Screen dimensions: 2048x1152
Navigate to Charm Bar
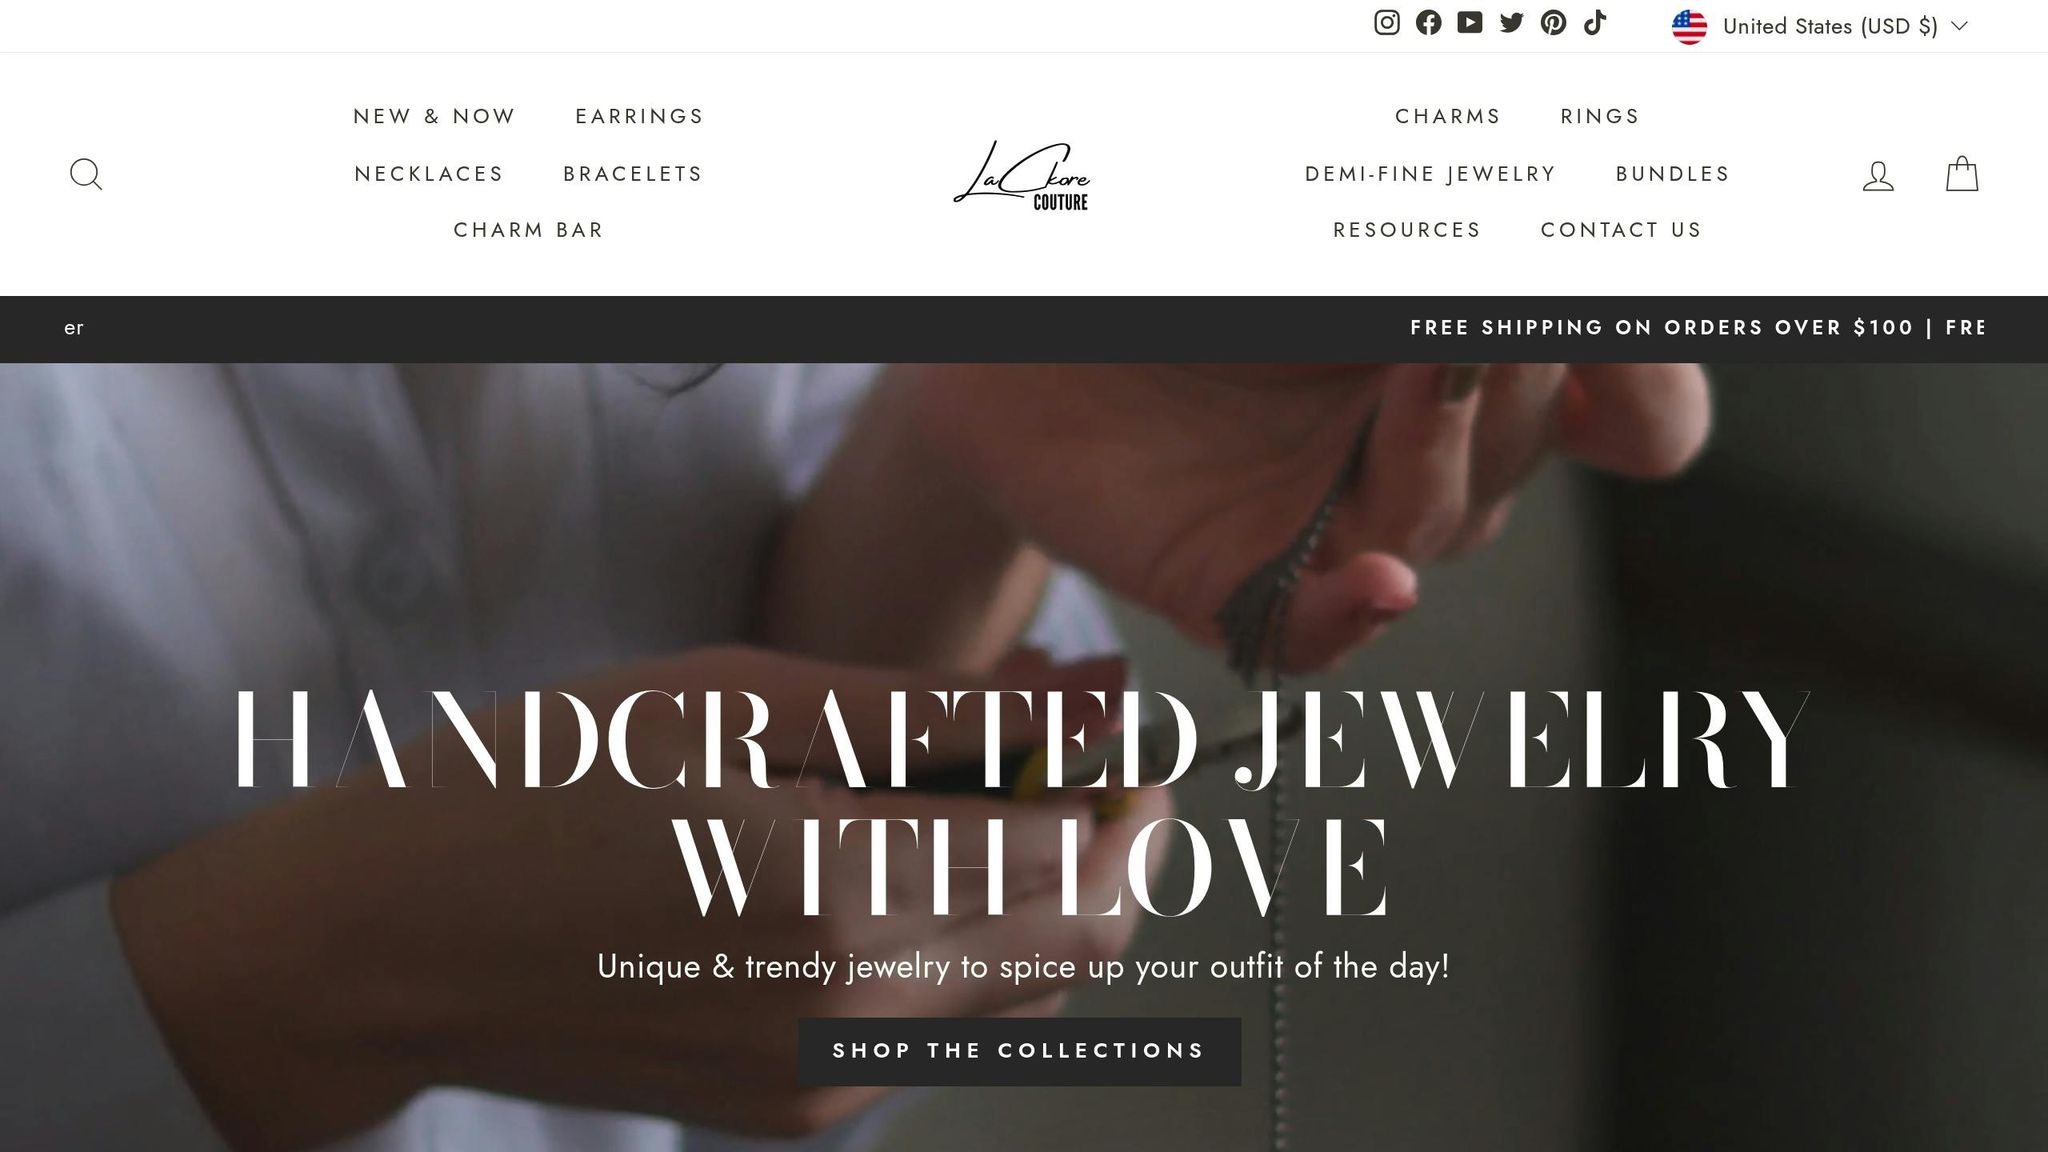tap(528, 230)
